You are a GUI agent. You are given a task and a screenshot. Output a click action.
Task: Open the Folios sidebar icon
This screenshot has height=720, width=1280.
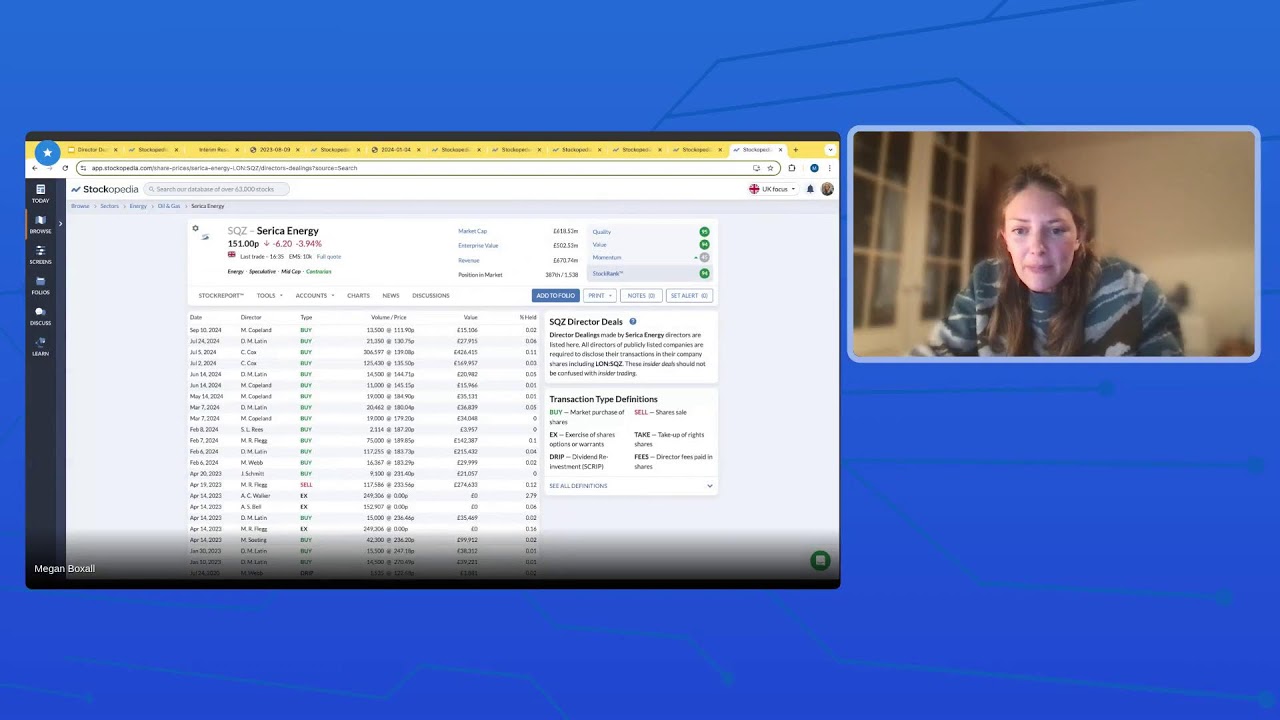(x=40, y=286)
